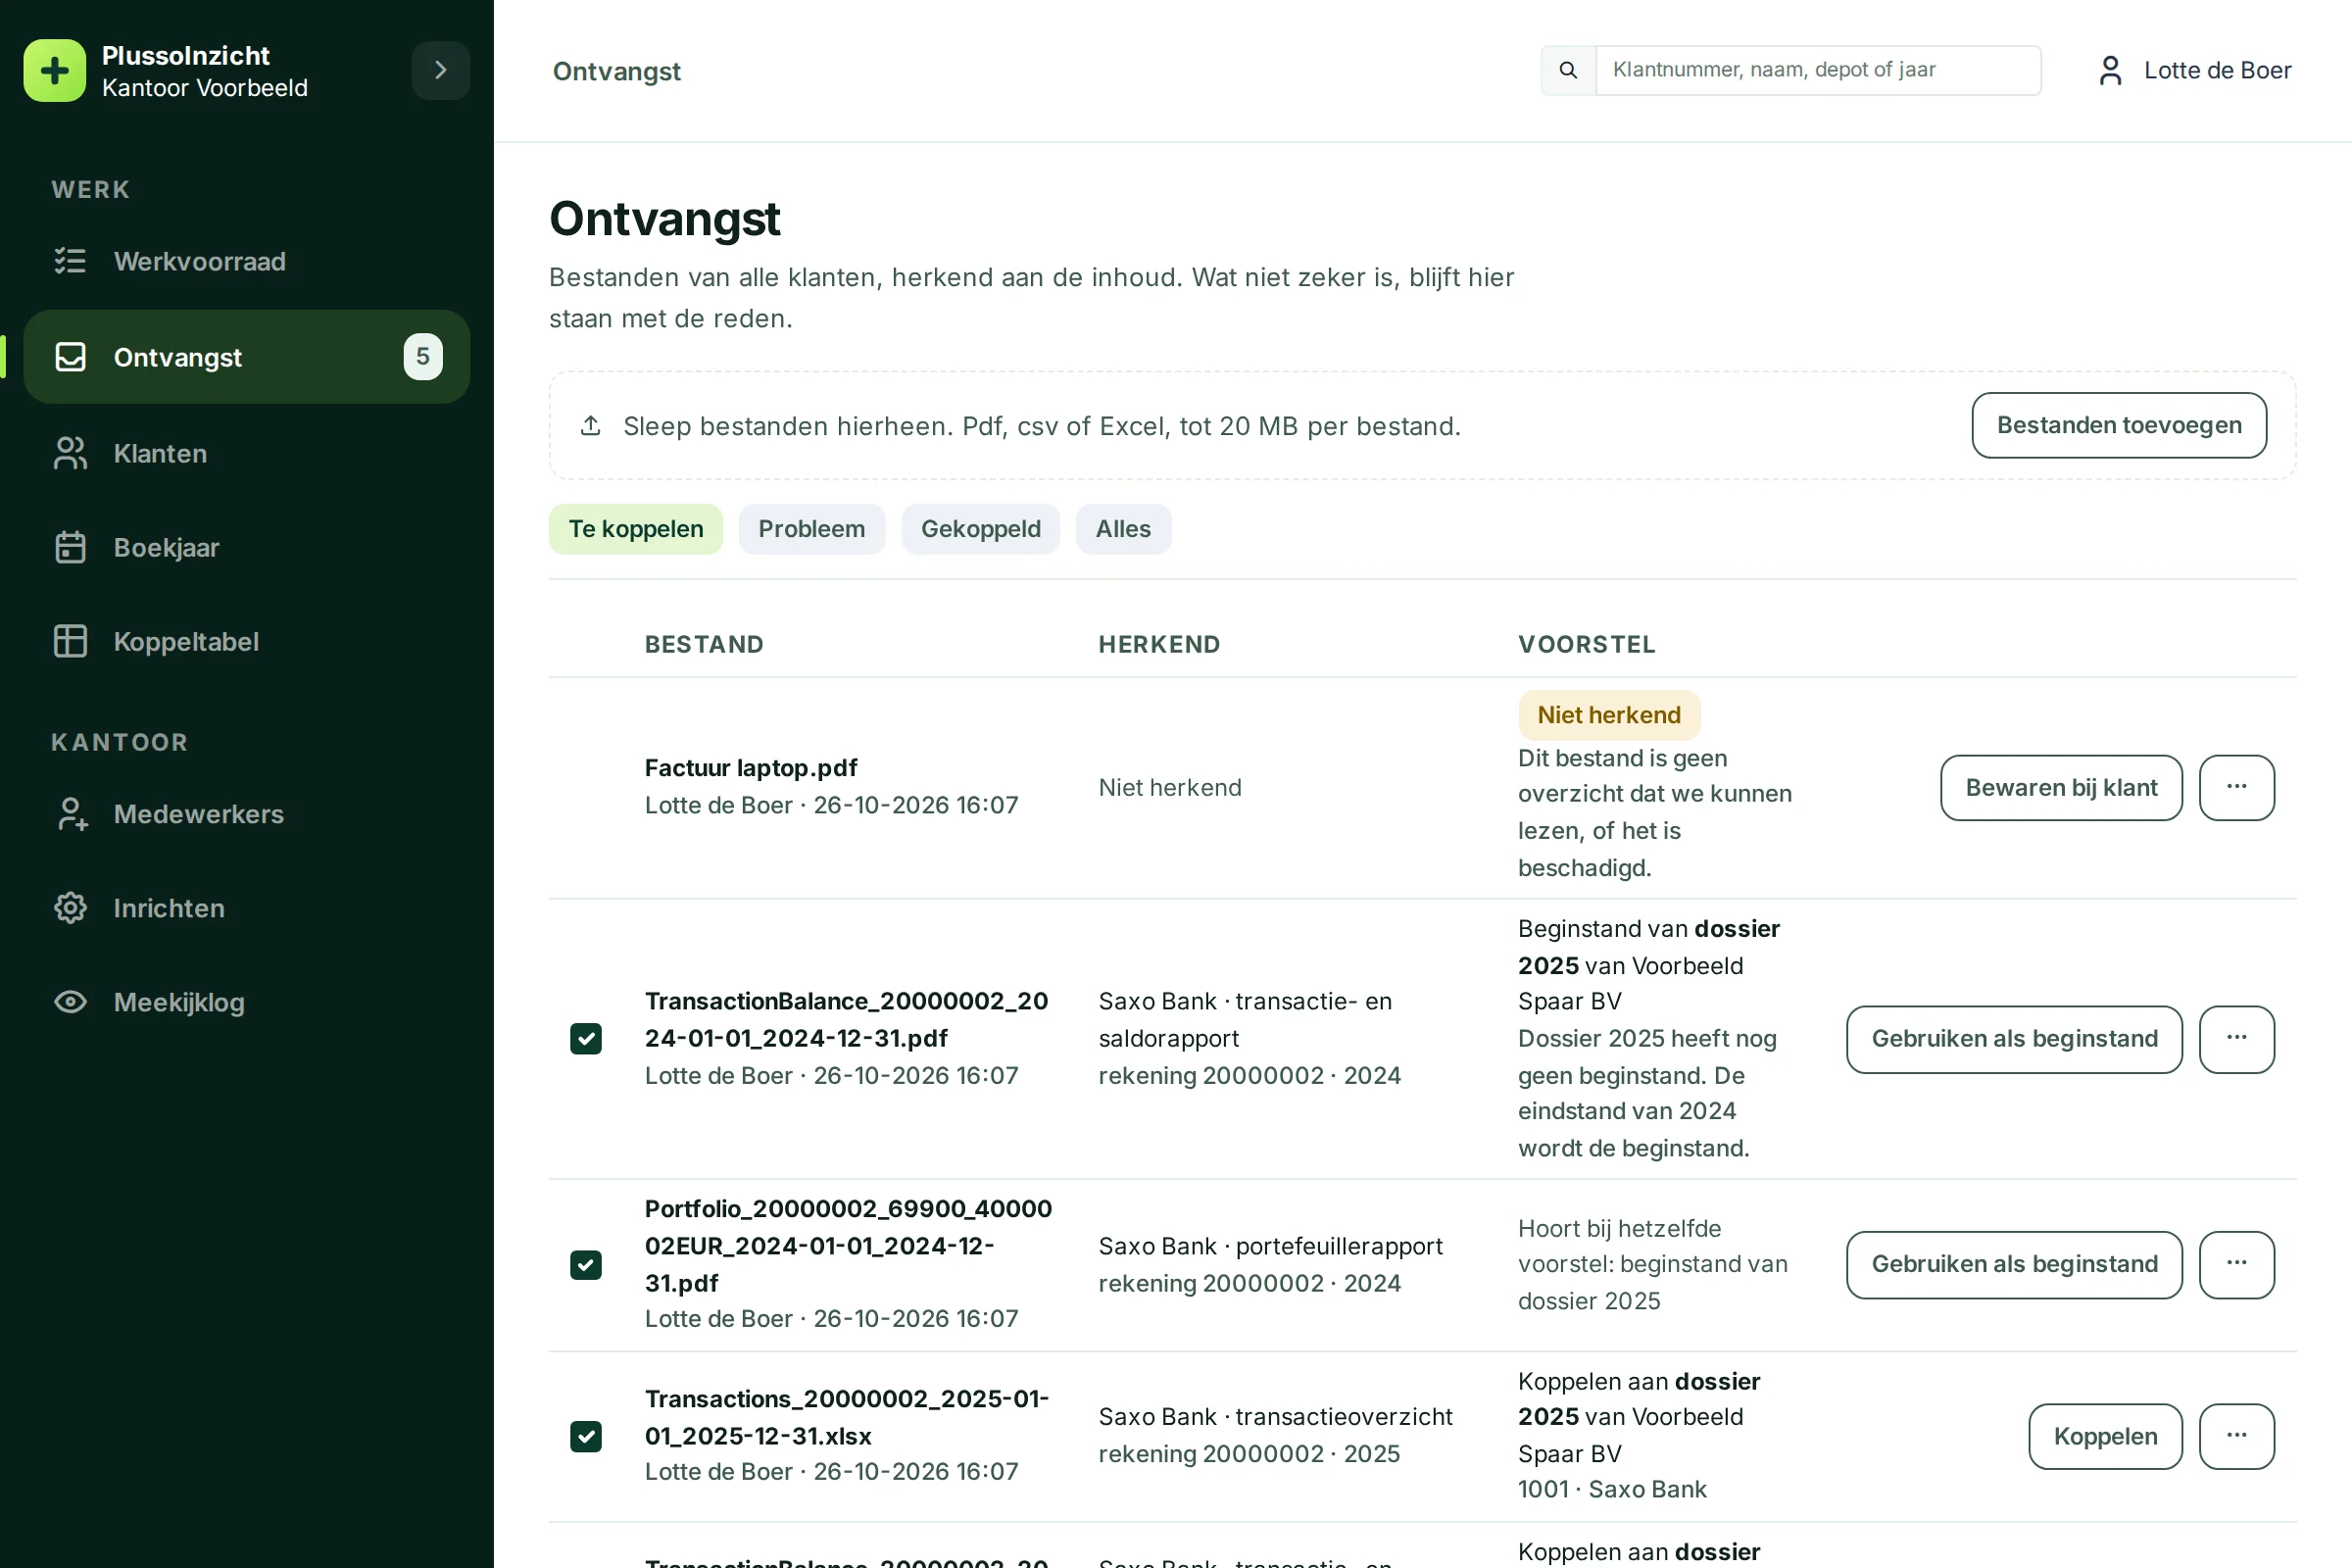Click Koppelen for Transactions_20000002 xlsx

(x=2105, y=1437)
